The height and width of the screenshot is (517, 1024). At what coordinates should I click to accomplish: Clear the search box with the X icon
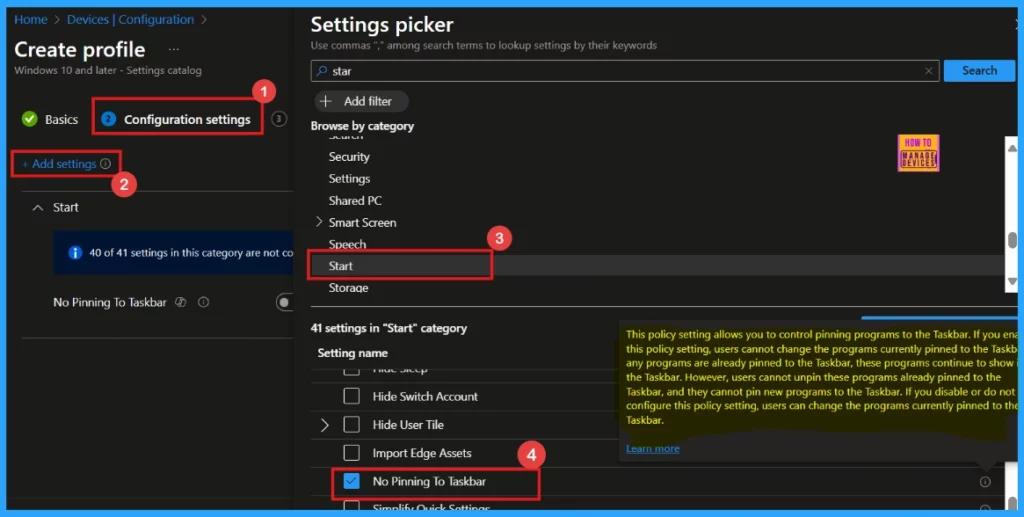pyautogui.click(x=929, y=71)
